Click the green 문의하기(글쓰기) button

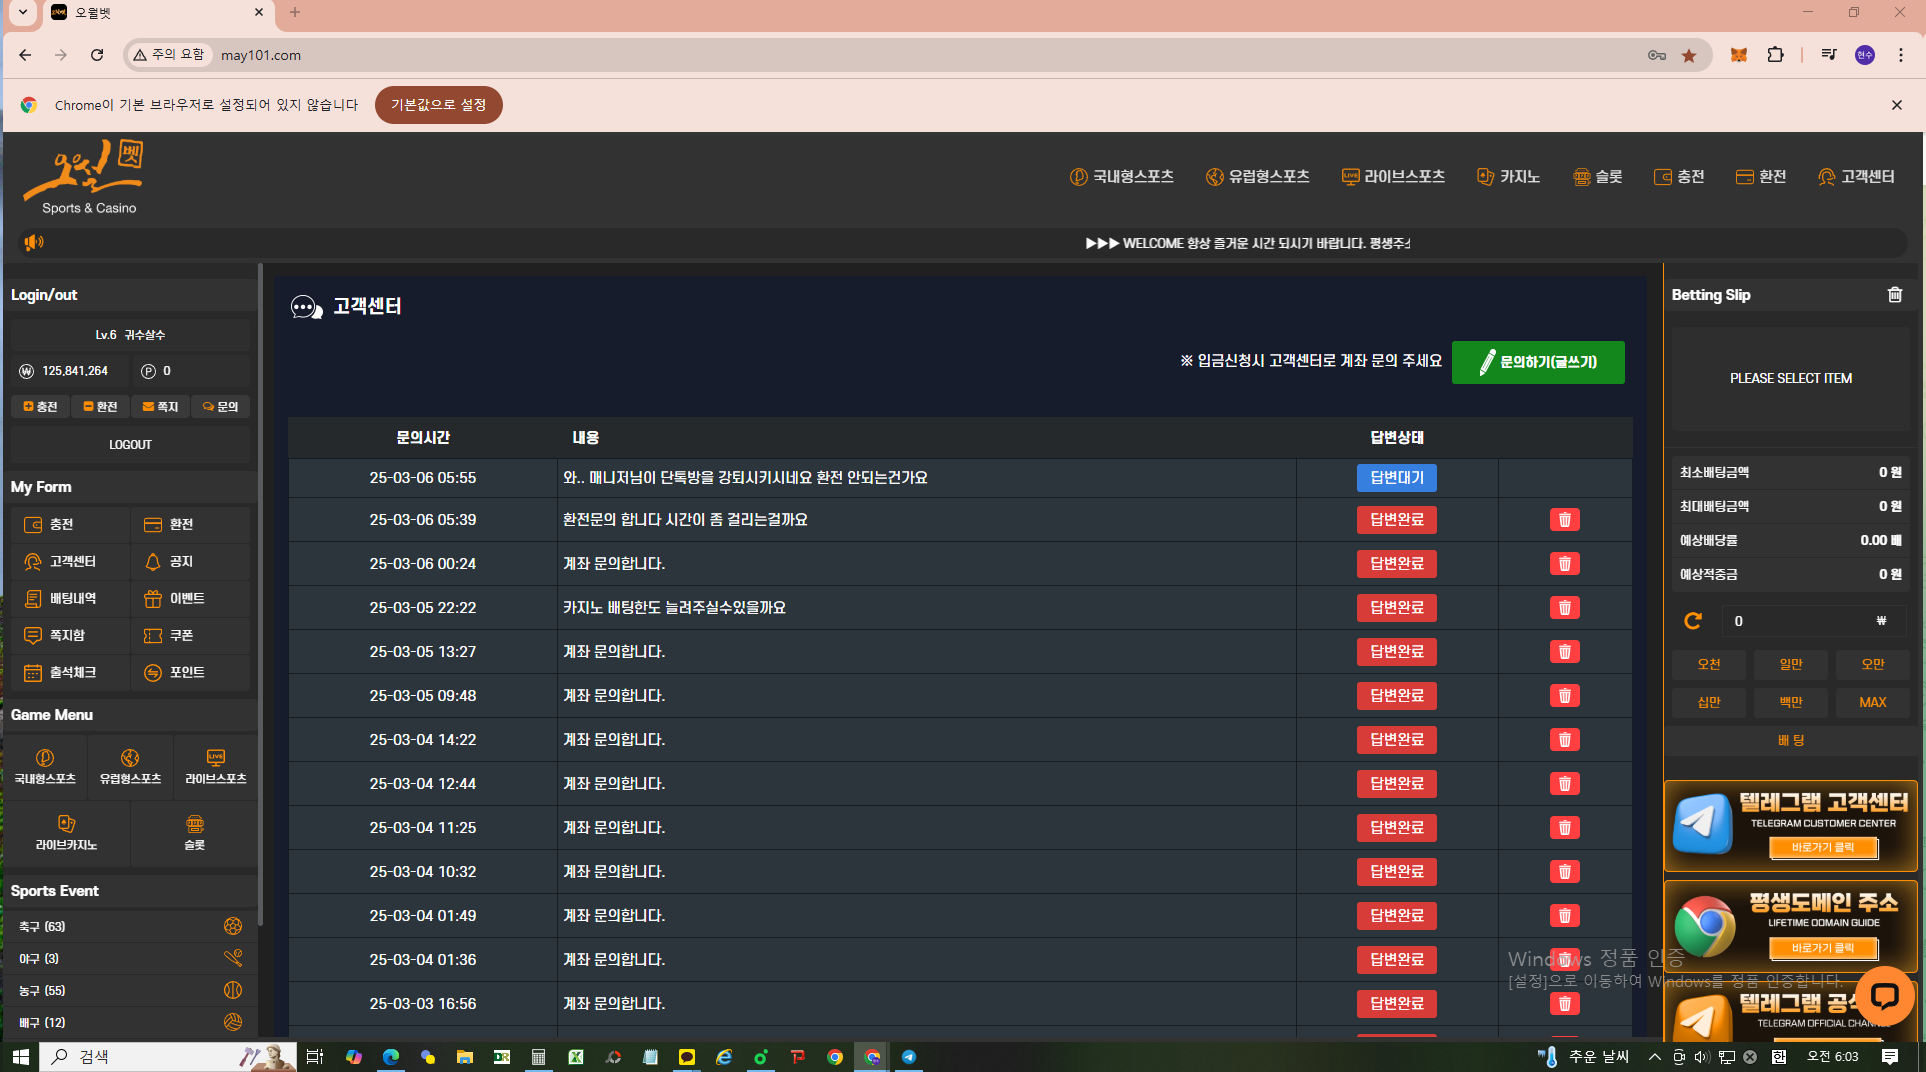pyautogui.click(x=1537, y=362)
